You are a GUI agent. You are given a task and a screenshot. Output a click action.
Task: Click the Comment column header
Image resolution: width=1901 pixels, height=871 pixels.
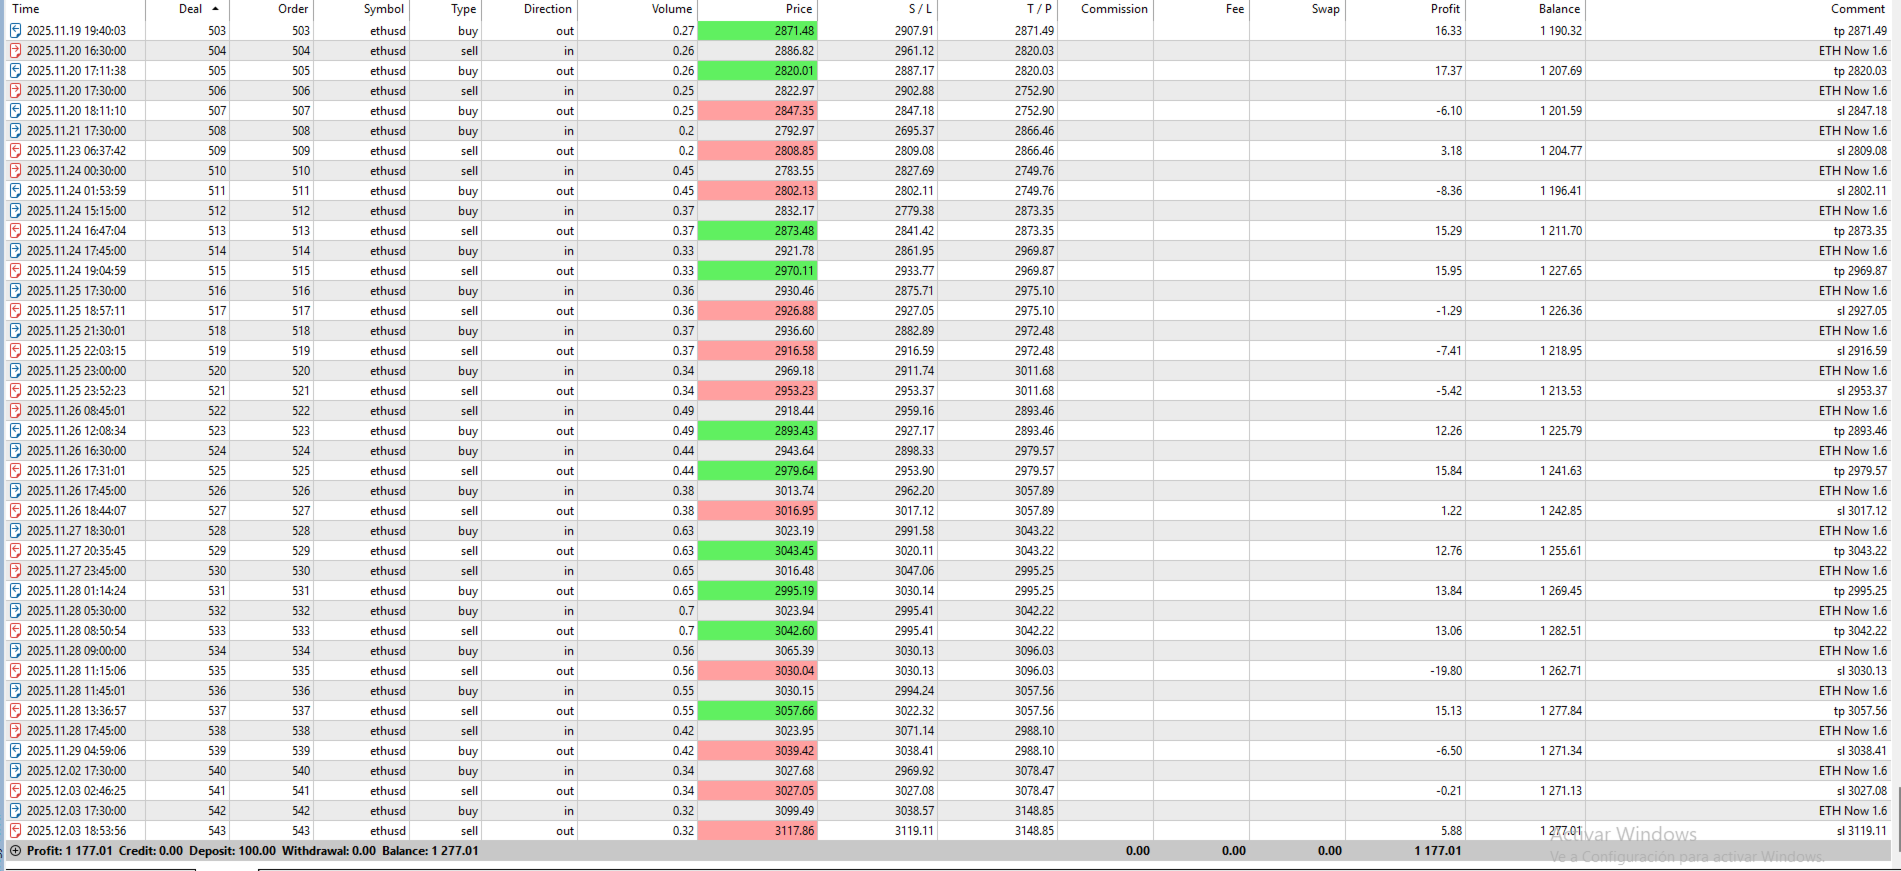click(1859, 9)
